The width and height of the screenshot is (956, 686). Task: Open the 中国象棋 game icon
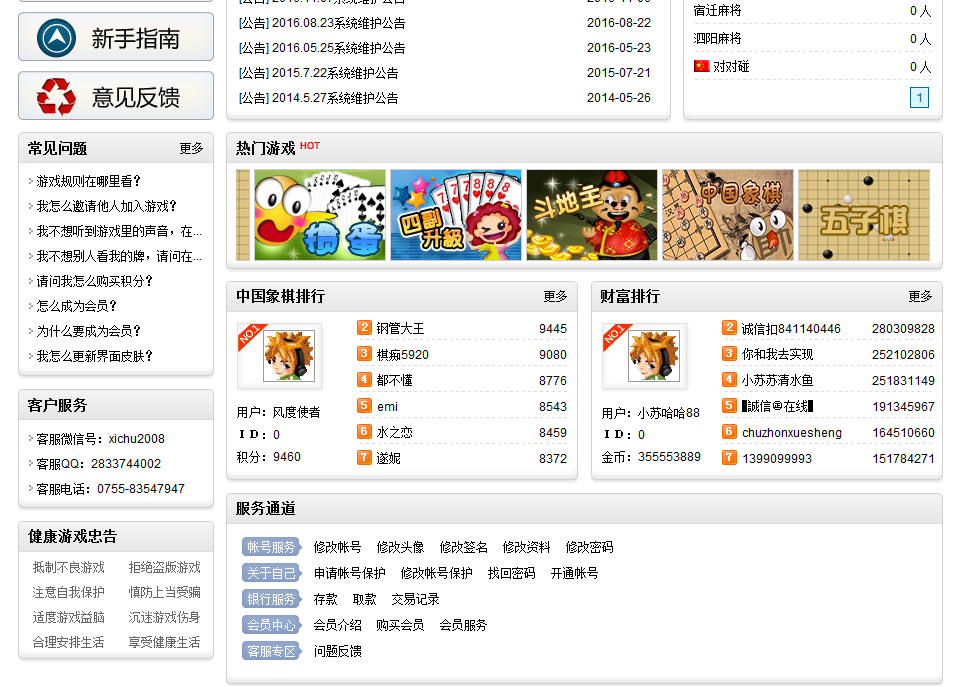point(728,215)
